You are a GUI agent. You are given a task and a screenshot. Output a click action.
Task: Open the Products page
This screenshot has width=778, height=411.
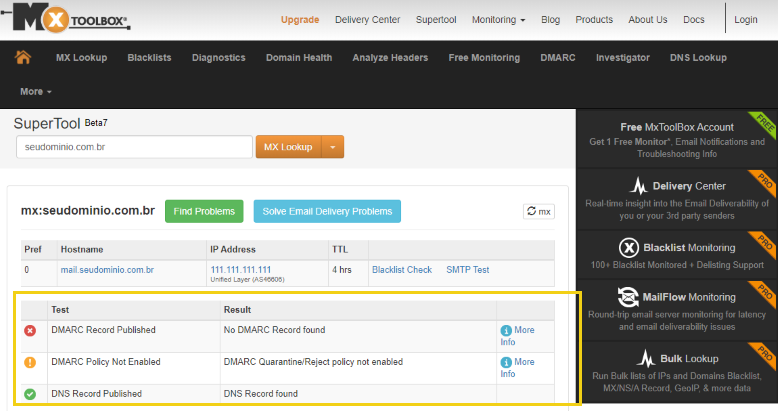click(x=594, y=20)
